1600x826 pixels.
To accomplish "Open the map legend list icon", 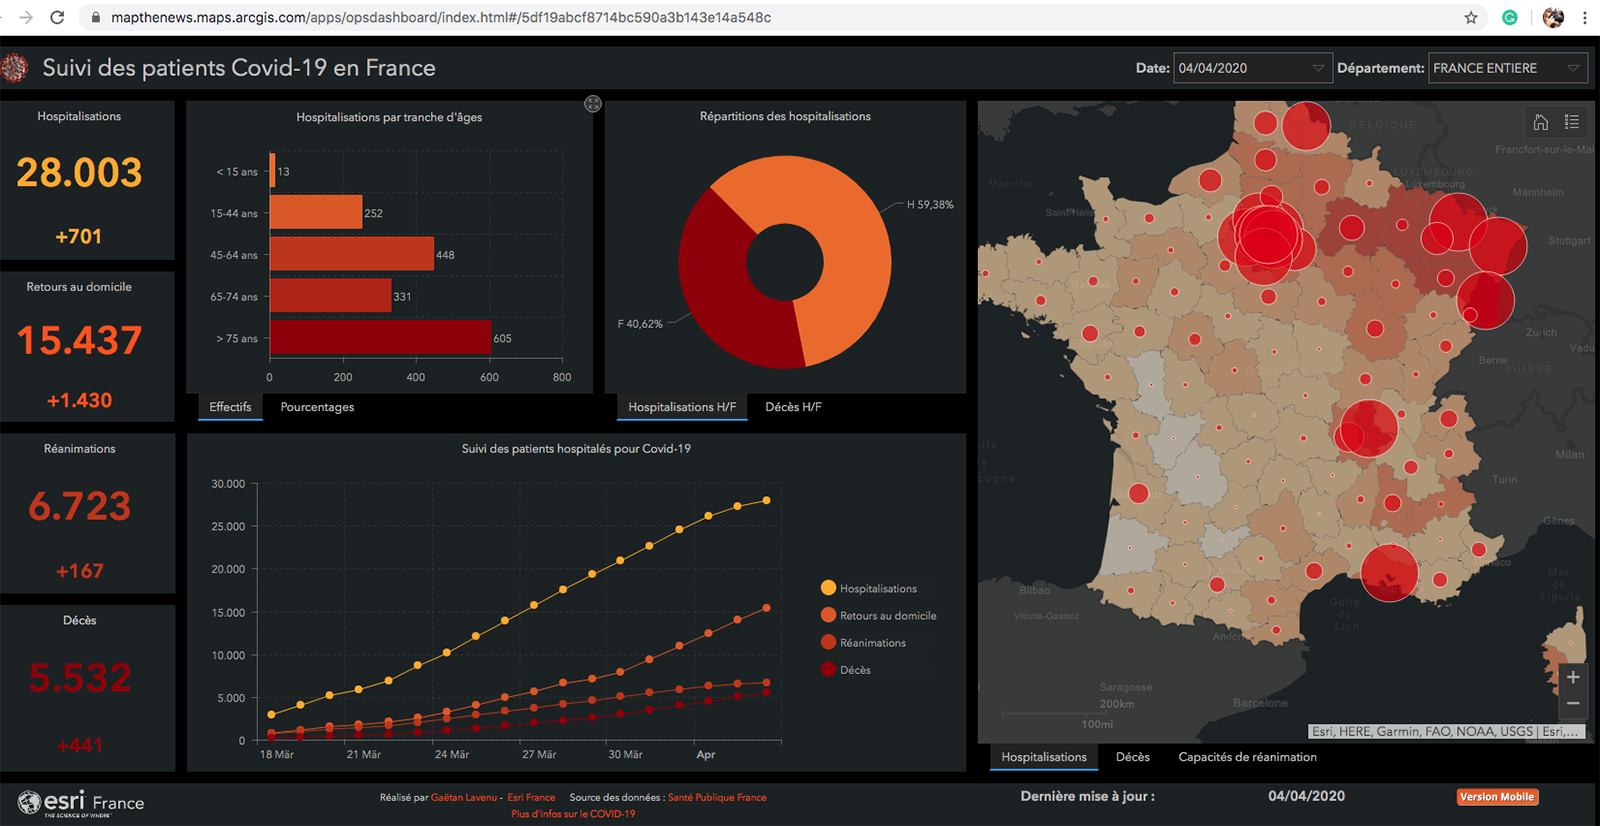I will 1572,122.
